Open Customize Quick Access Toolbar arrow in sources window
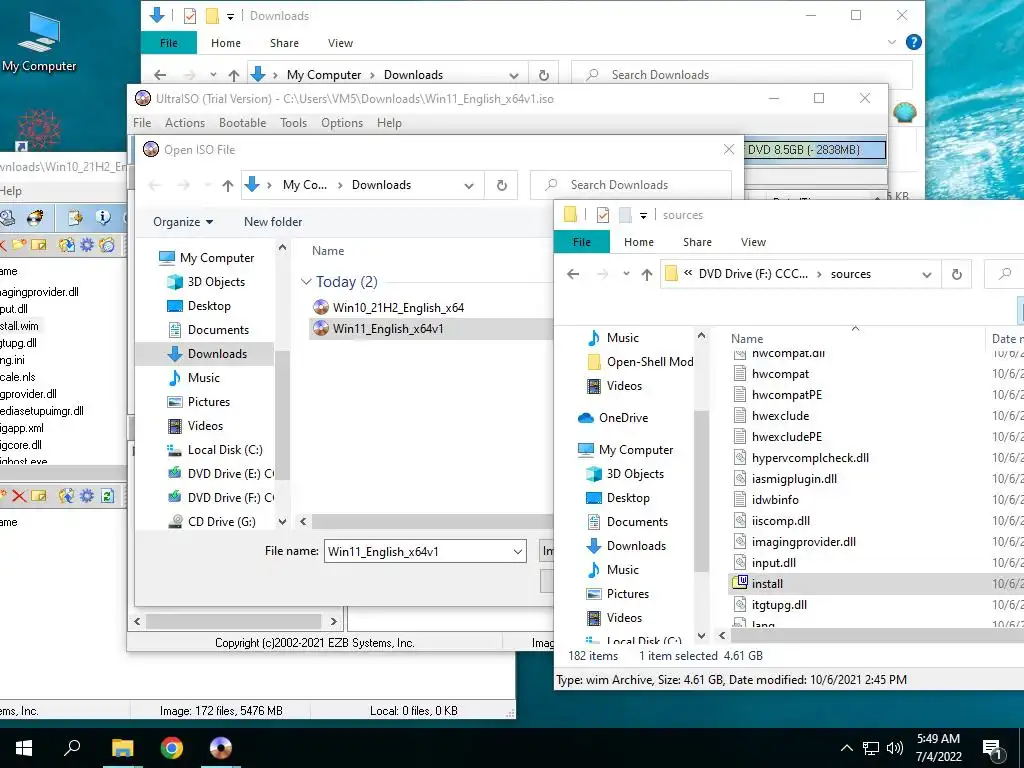Image resolution: width=1024 pixels, height=768 pixels. [x=643, y=216]
